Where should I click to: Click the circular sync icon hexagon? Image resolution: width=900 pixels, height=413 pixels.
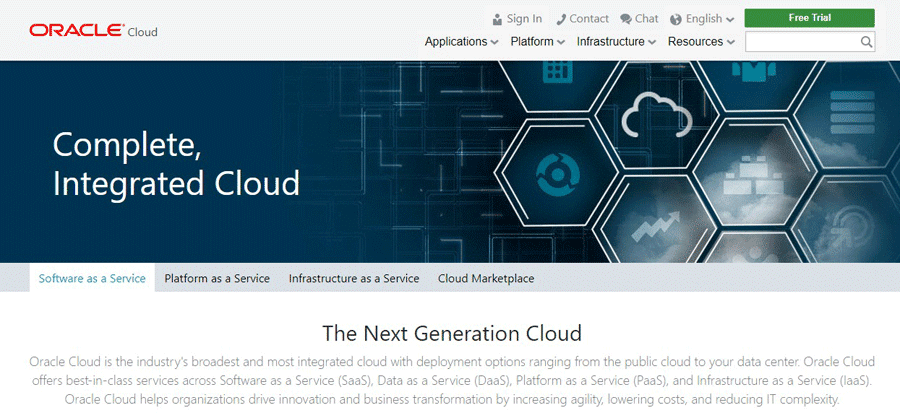557,174
